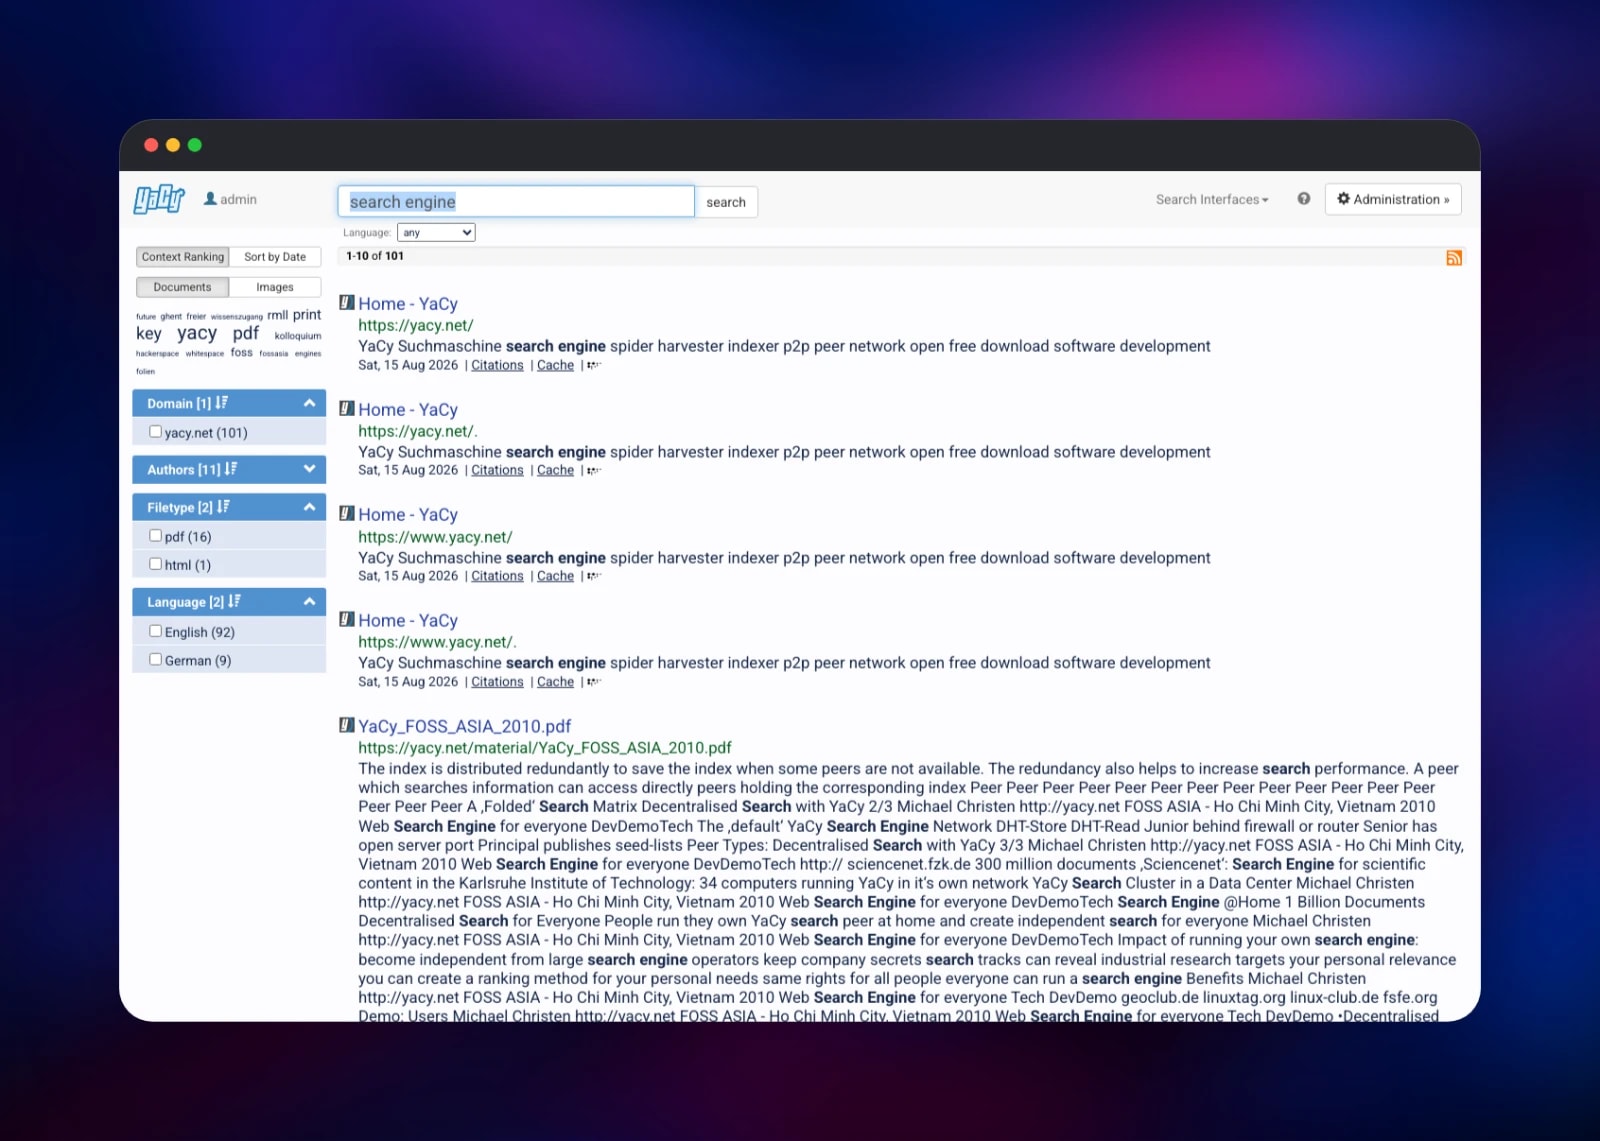Click the small icon after Cache in the https://yacy.net/ result
Screen dimensions: 1600x1141
pyautogui.click(x=594, y=366)
